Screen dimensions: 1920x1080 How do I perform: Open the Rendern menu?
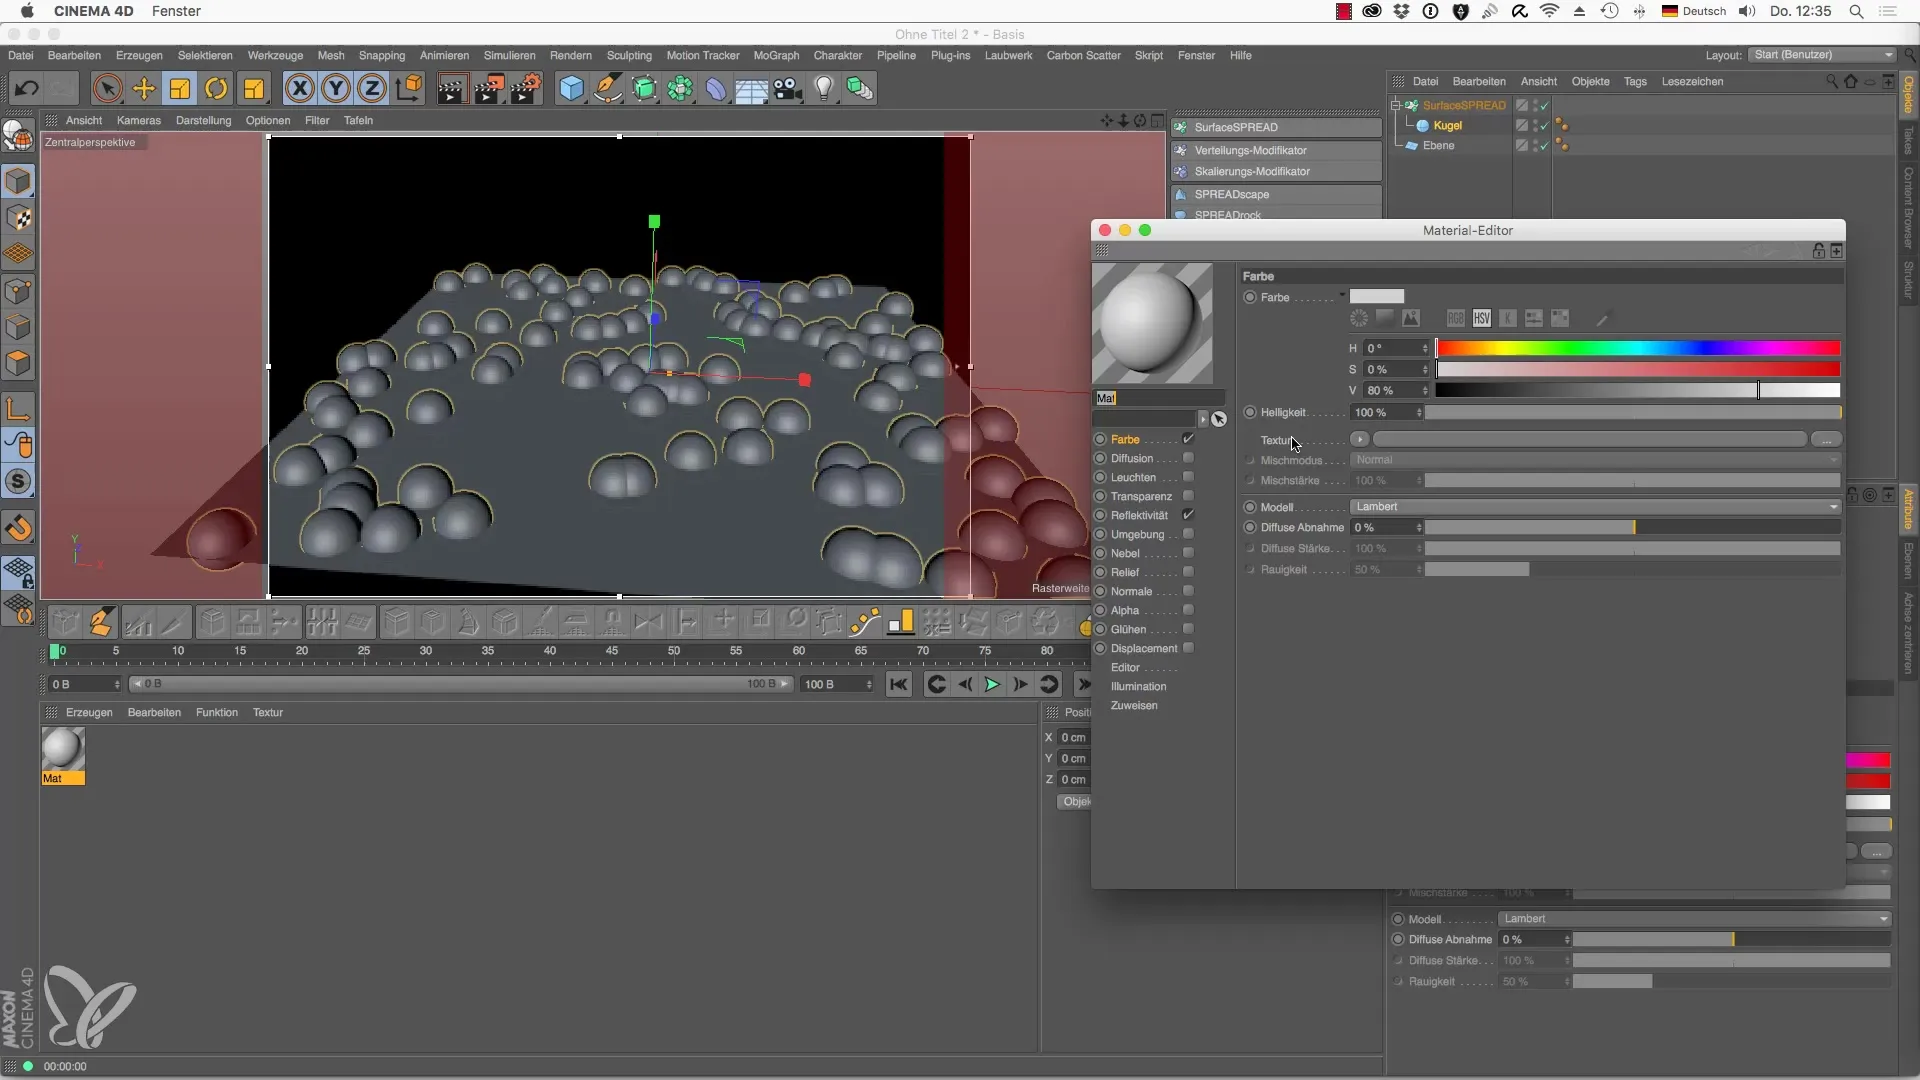[570, 55]
